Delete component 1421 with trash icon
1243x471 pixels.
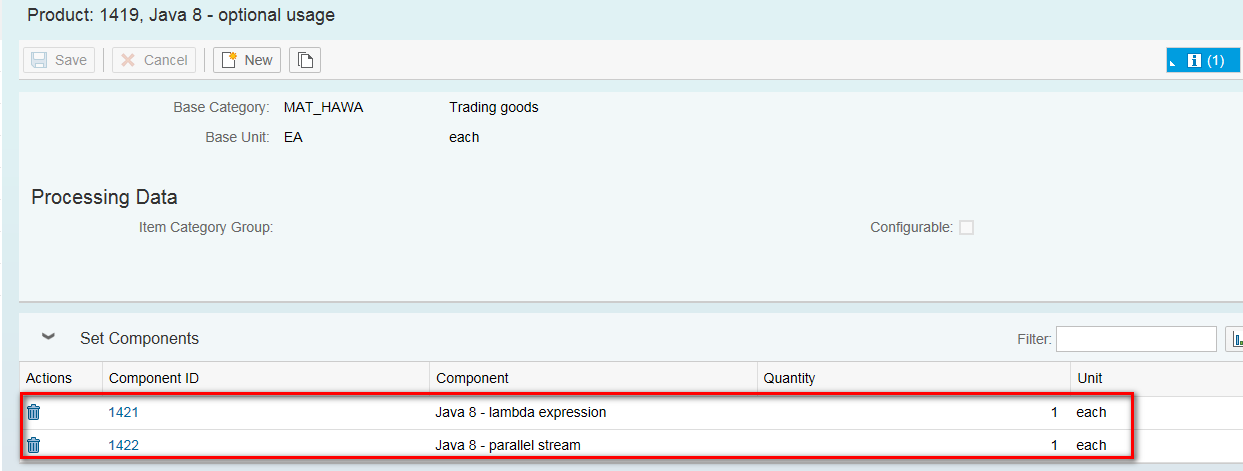click(33, 412)
